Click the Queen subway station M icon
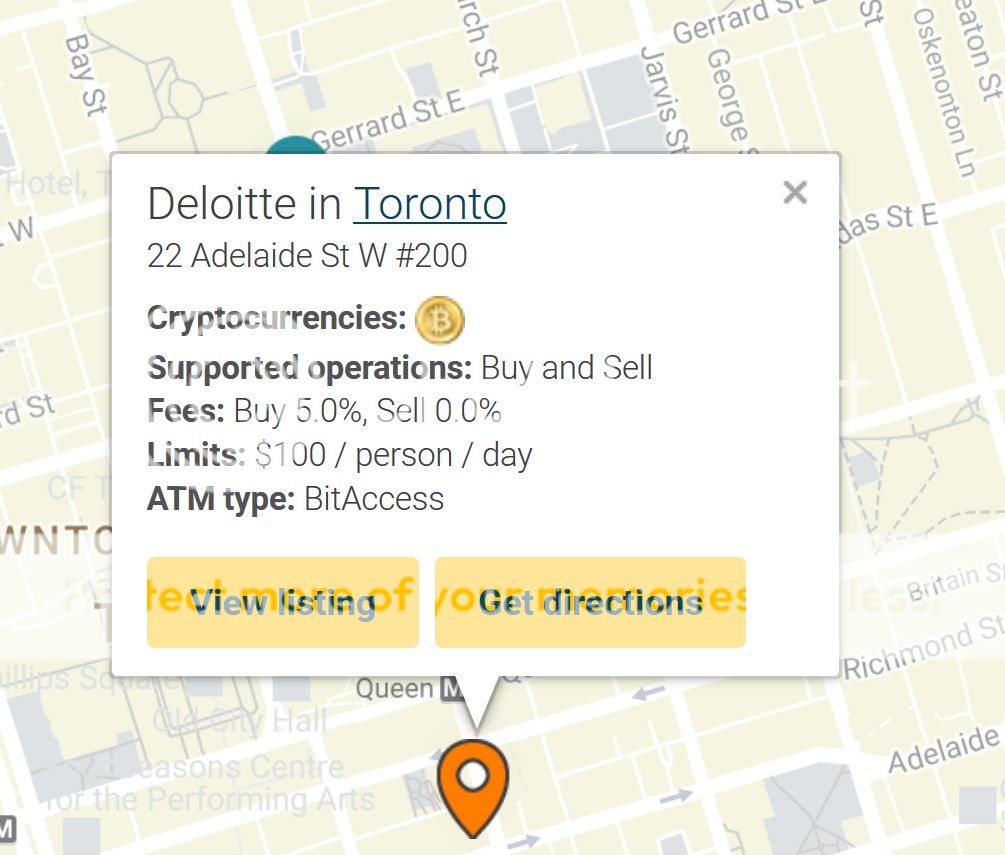This screenshot has height=855, width=1005. click(452, 689)
